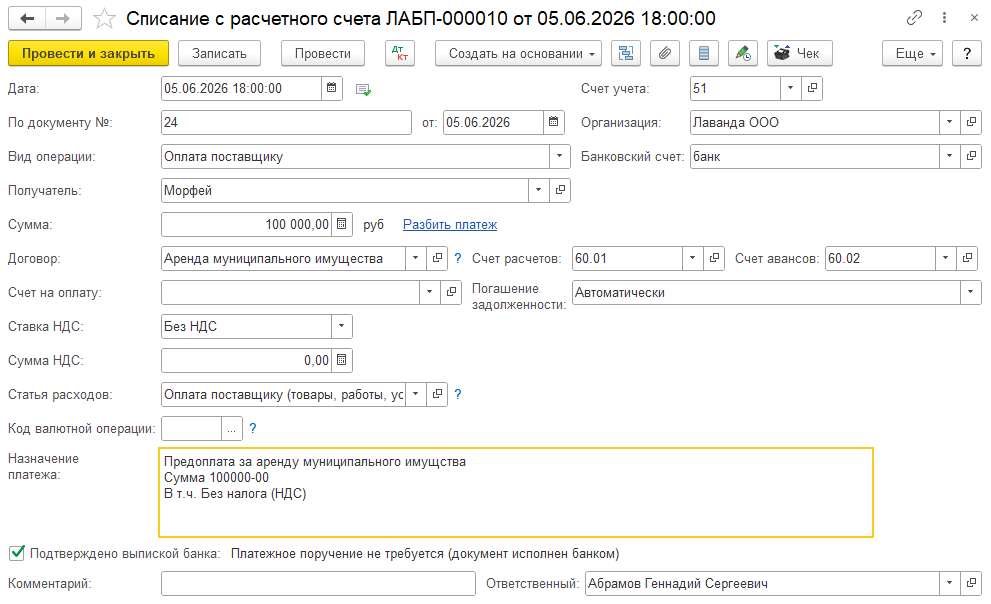Viewport: 991px width, 604px height.
Task: Show Дт/Кт postings of the document
Action: click(x=399, y=54)
